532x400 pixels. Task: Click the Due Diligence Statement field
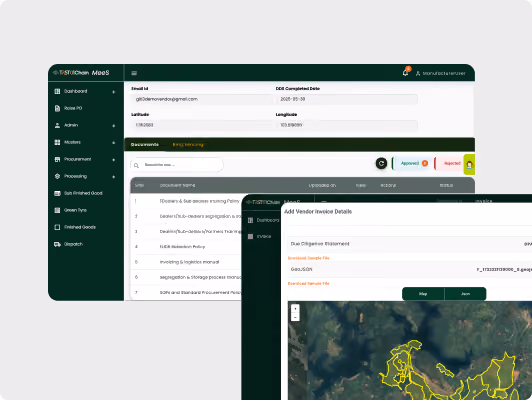click(410, 244)
